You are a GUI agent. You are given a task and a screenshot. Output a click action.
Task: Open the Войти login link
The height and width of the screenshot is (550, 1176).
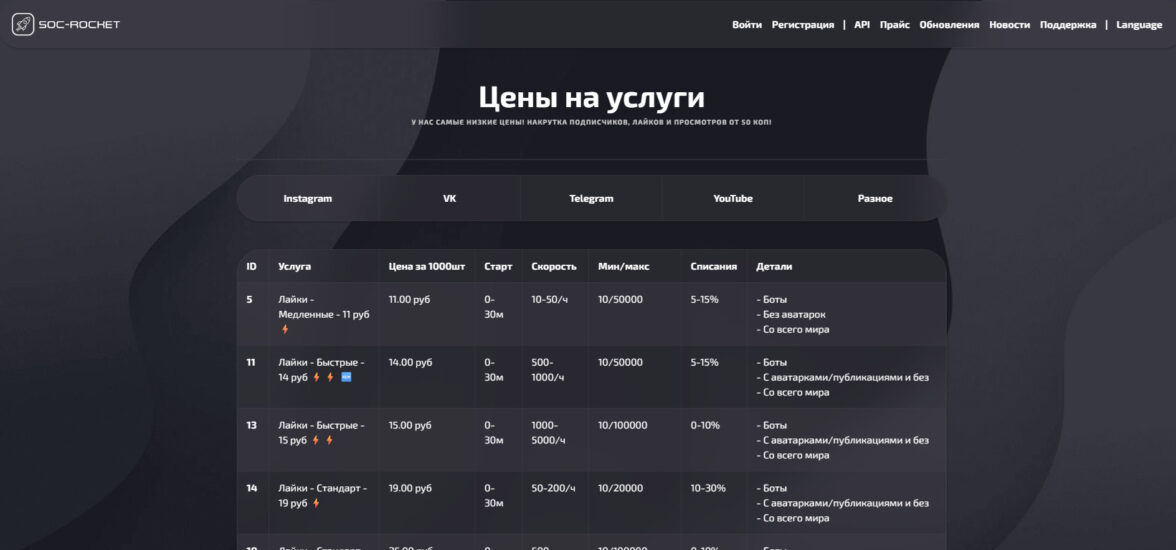click(747, 25)
